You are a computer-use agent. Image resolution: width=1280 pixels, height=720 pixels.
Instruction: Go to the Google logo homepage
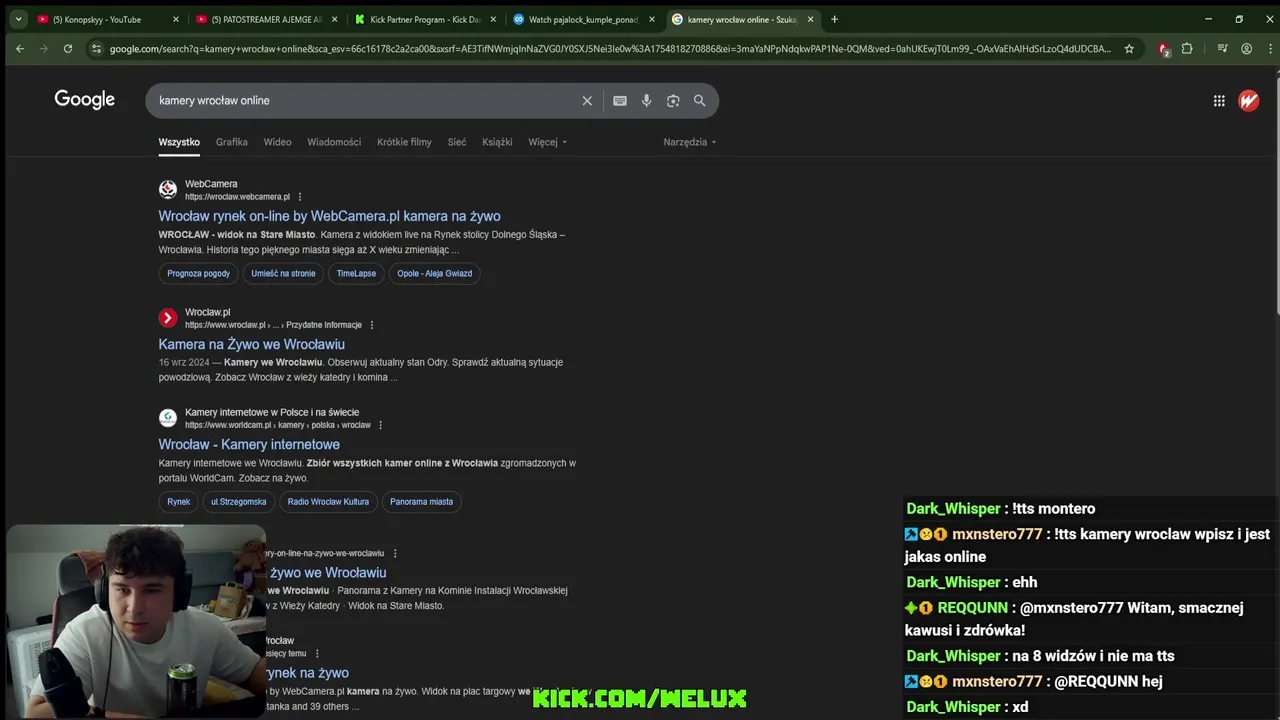point(85,100)
